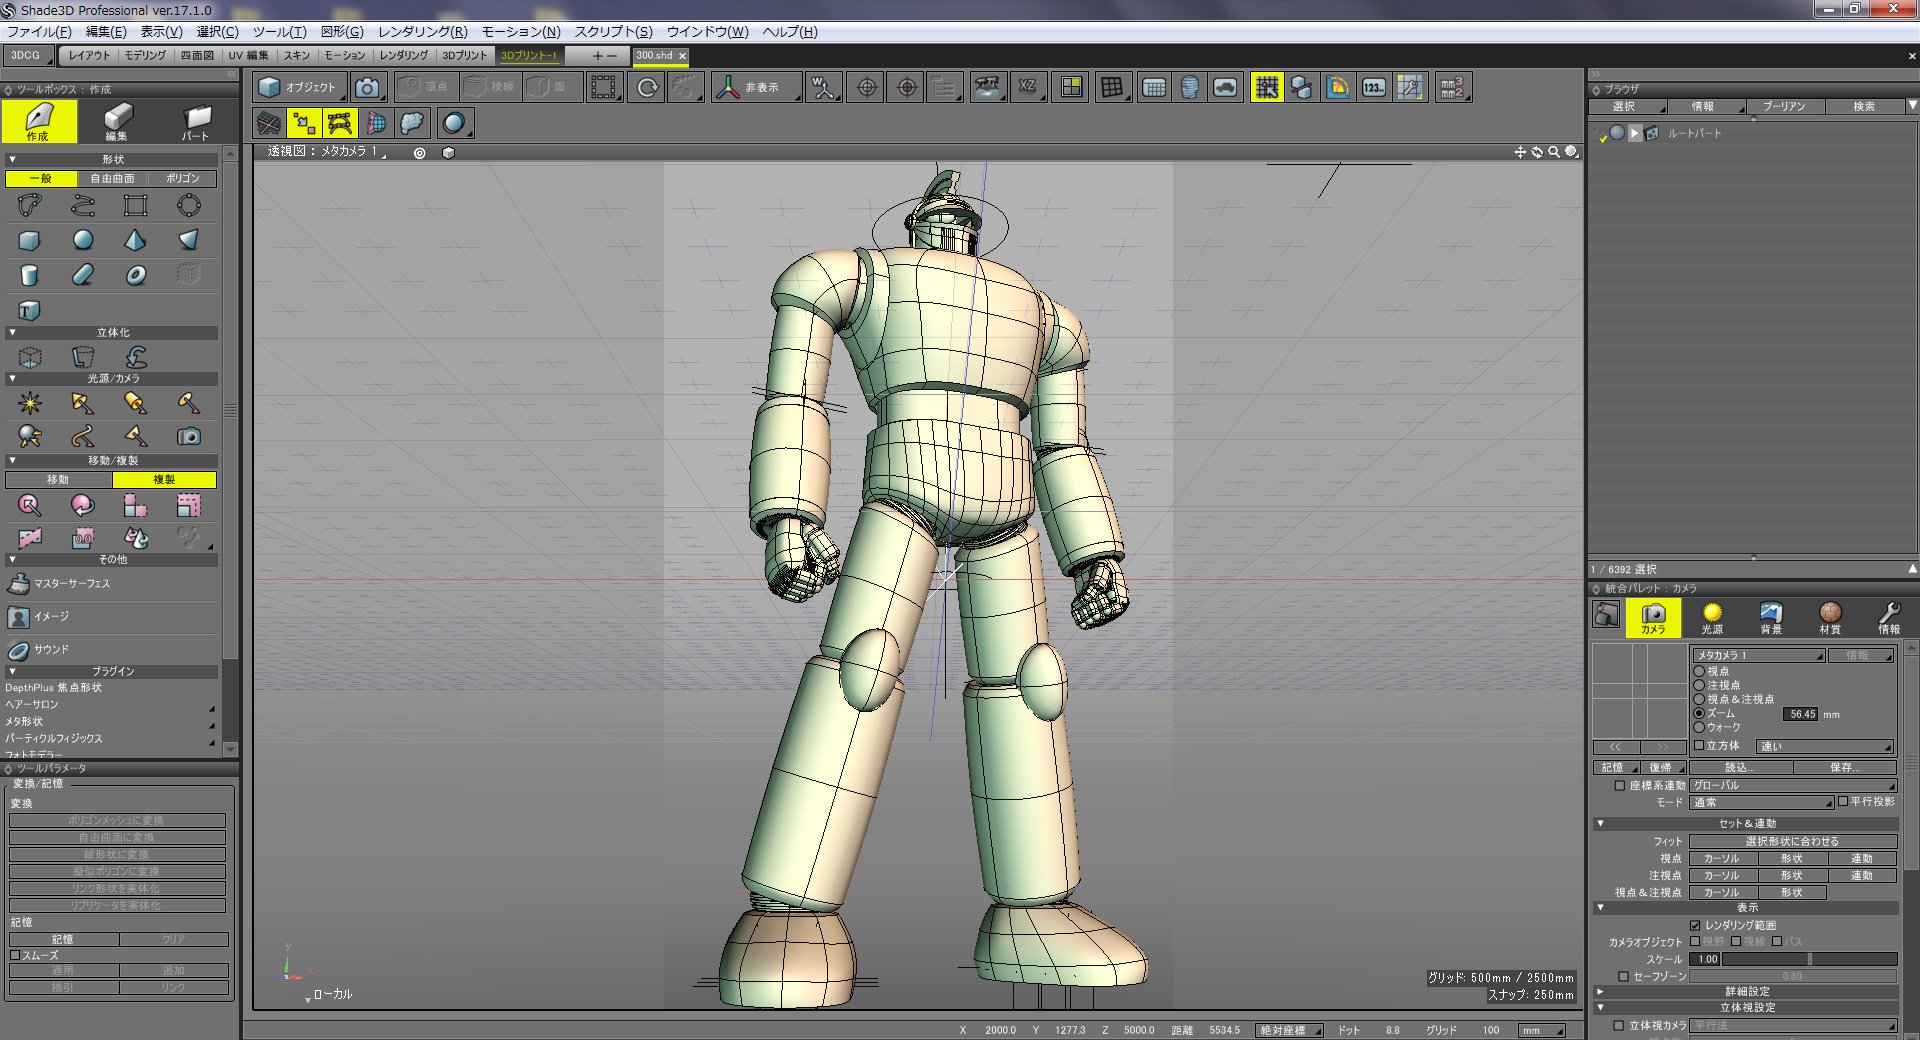Open the モード 通常 dropdown

[x=1761, y=802]
